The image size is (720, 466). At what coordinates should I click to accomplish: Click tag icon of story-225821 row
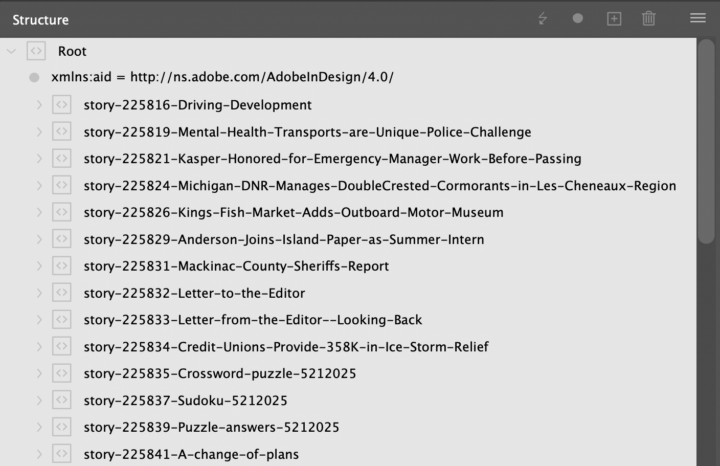click(62, 158)
